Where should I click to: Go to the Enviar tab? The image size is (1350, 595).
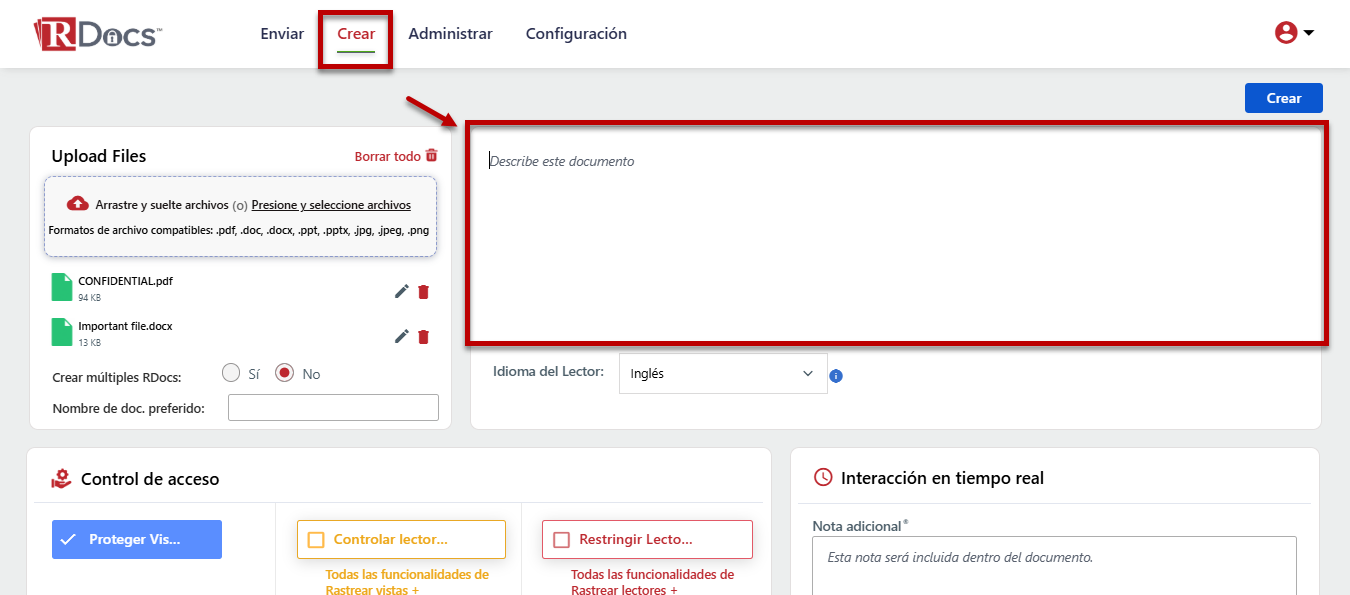click(282, 34)
